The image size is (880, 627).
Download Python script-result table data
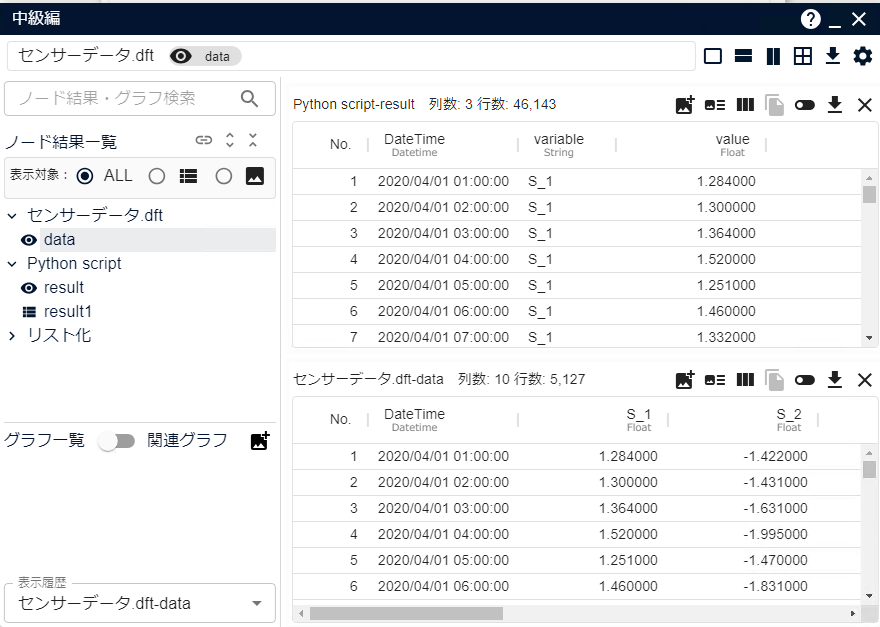coord(835,105)
